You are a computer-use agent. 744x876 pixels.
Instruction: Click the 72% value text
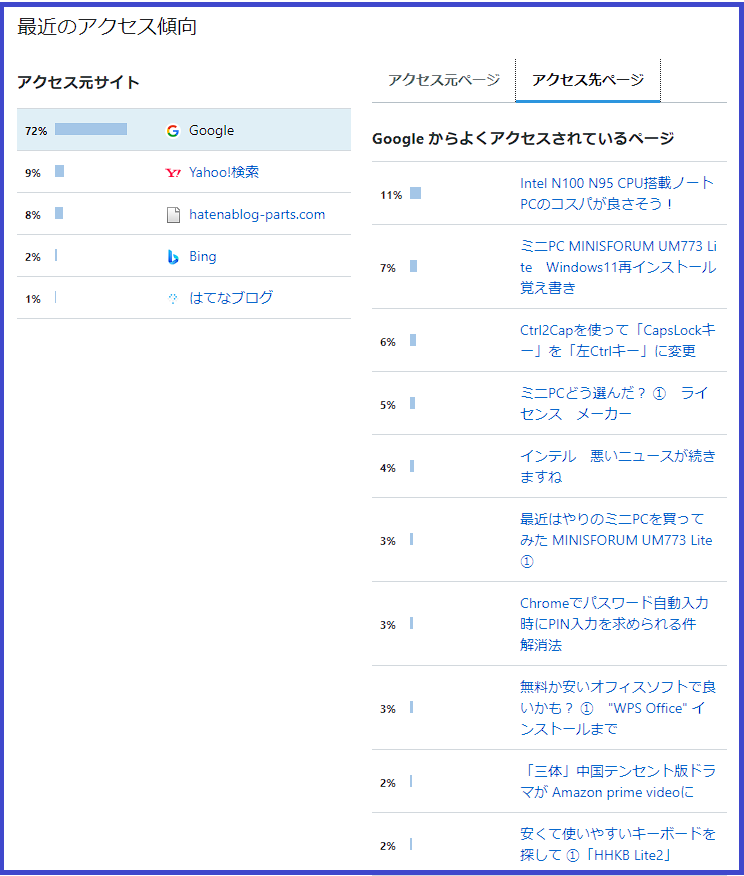click(36, 131)
